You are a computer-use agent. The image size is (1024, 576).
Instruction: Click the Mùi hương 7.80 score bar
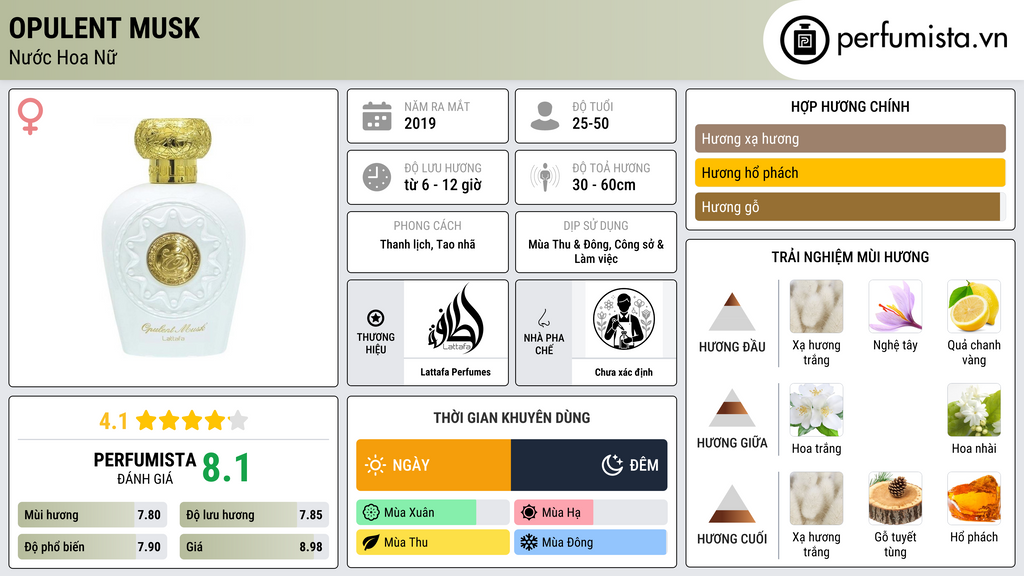[92, 515]
